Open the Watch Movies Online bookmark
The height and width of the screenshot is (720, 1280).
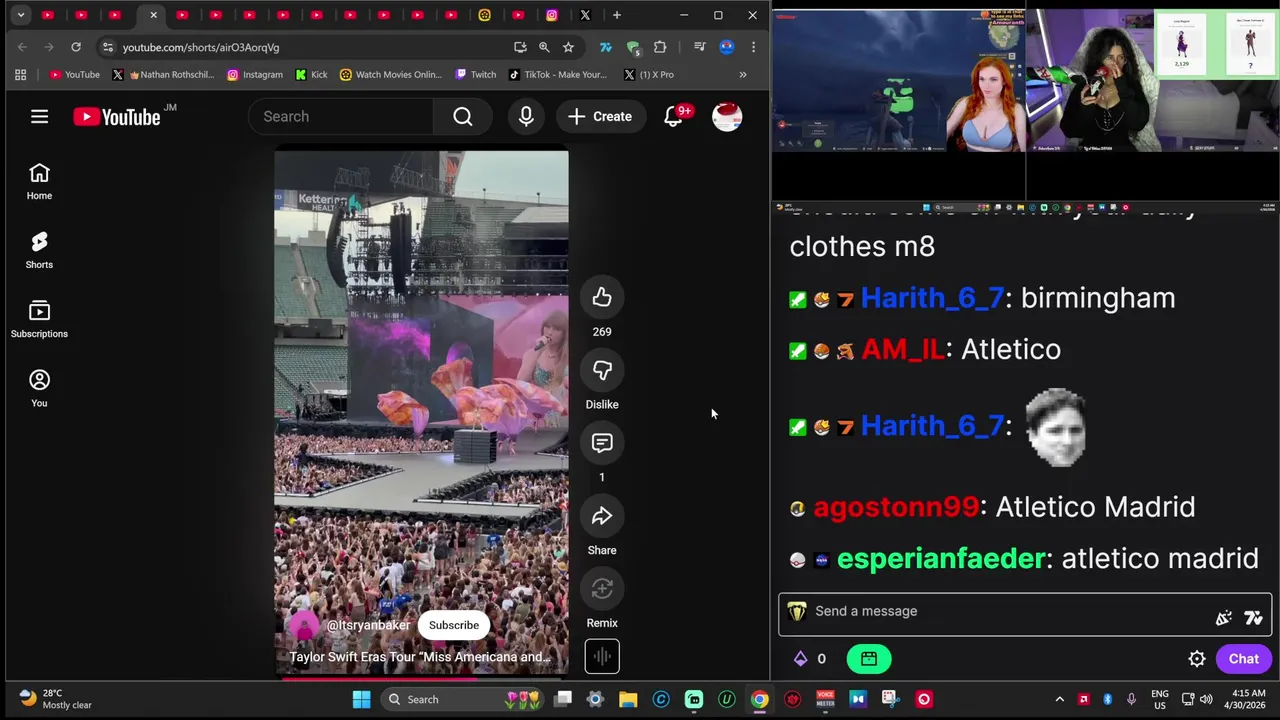[391, 74]
